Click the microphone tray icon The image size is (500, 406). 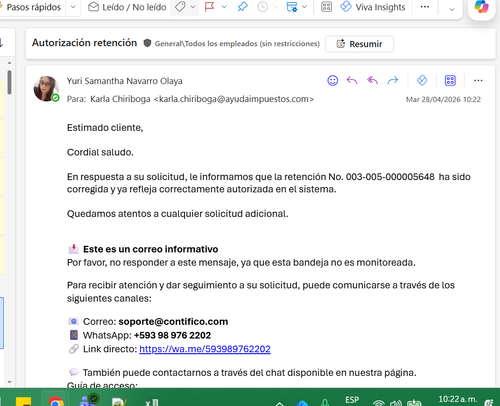(325, 403)
